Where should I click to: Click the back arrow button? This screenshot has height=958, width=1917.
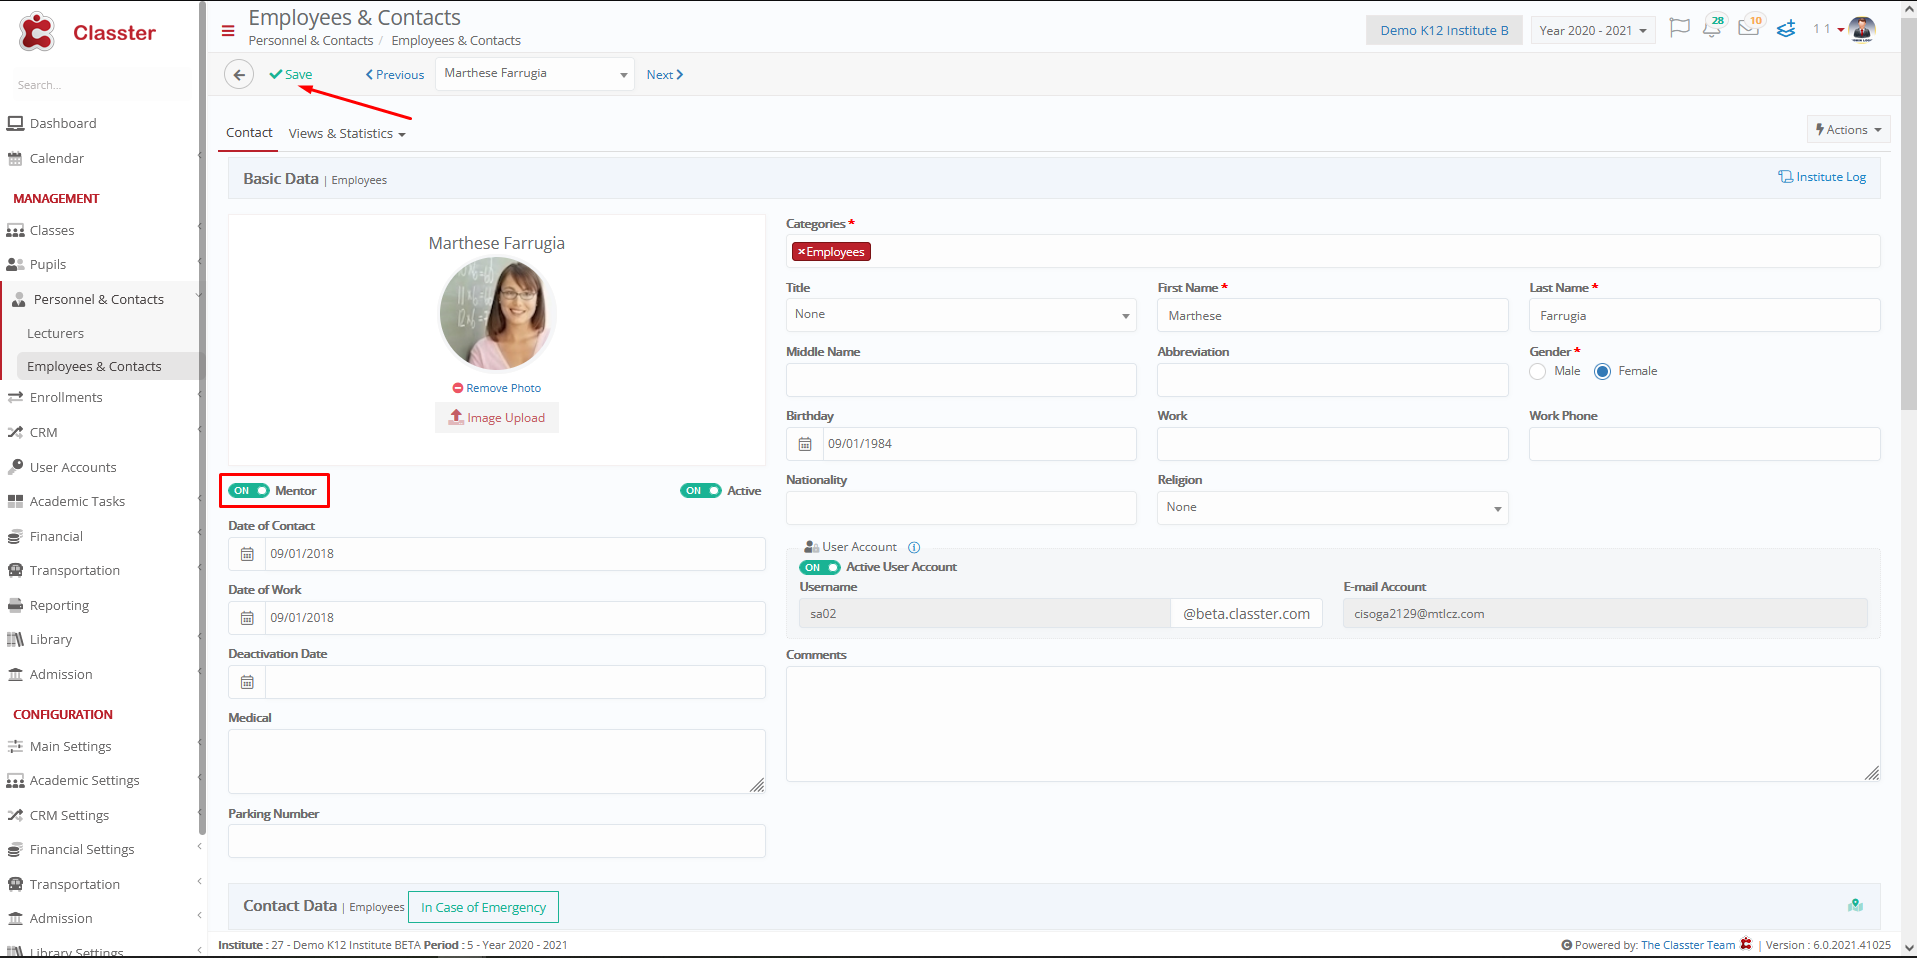(x=239, y=75)
